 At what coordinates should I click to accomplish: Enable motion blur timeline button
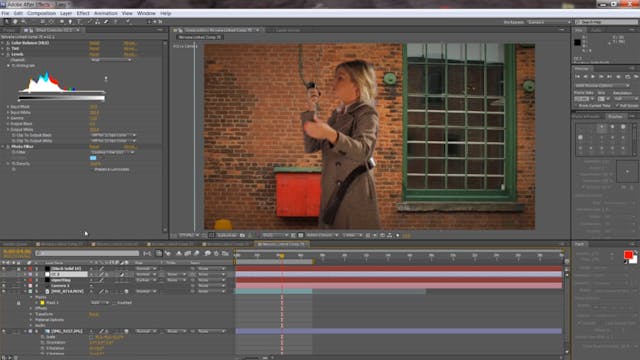click(x=196, y=253)
